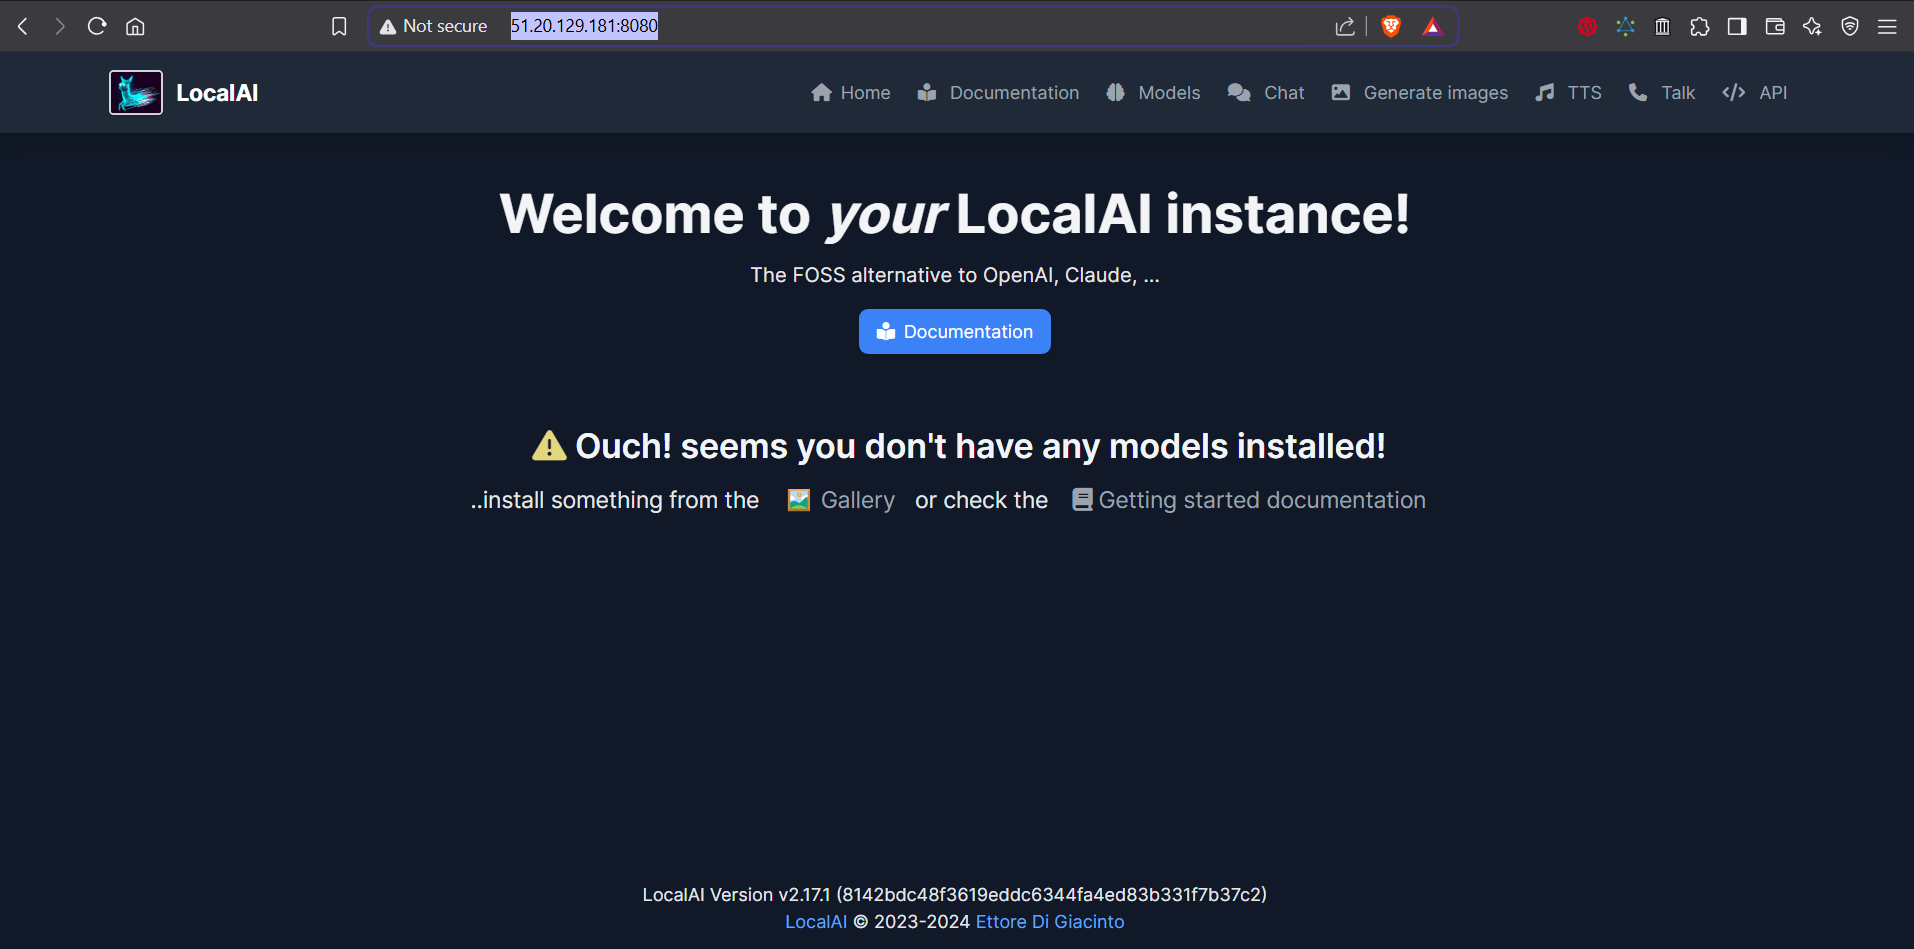Viewport: 1914px width, 949px height.
Task: Click the blue Documentation button
Action: coord(955,331)
